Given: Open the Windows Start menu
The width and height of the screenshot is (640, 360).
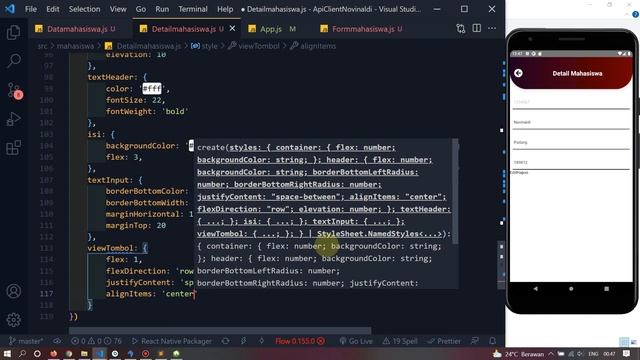Looking at the screenshot, I should [x=7, y=353].
